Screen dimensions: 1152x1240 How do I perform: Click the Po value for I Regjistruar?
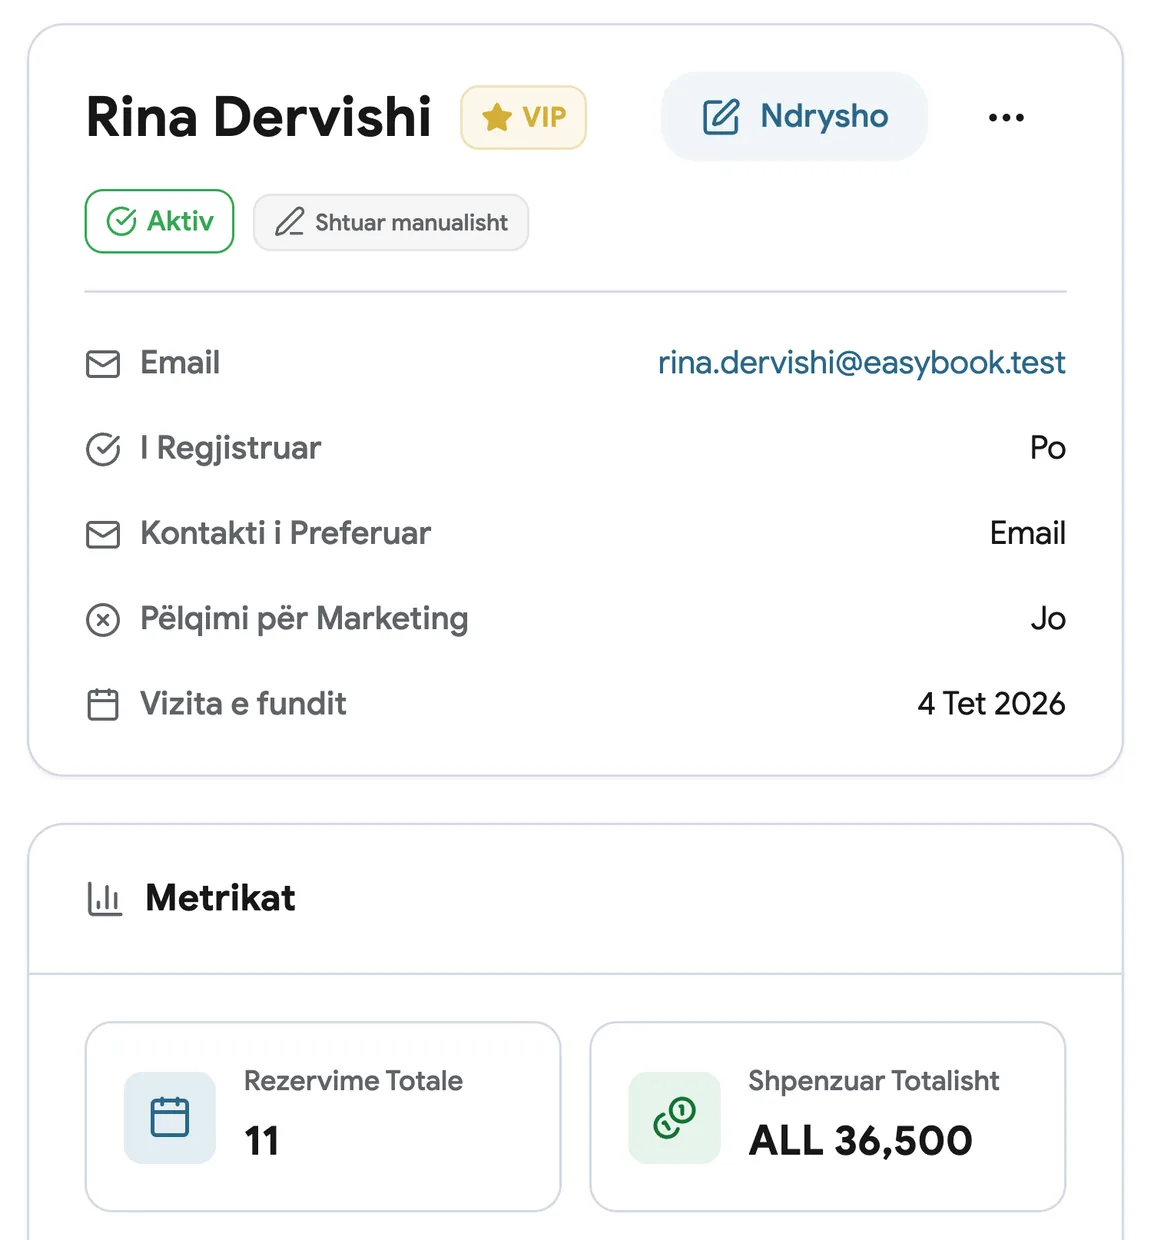[x=1048, y=448]
